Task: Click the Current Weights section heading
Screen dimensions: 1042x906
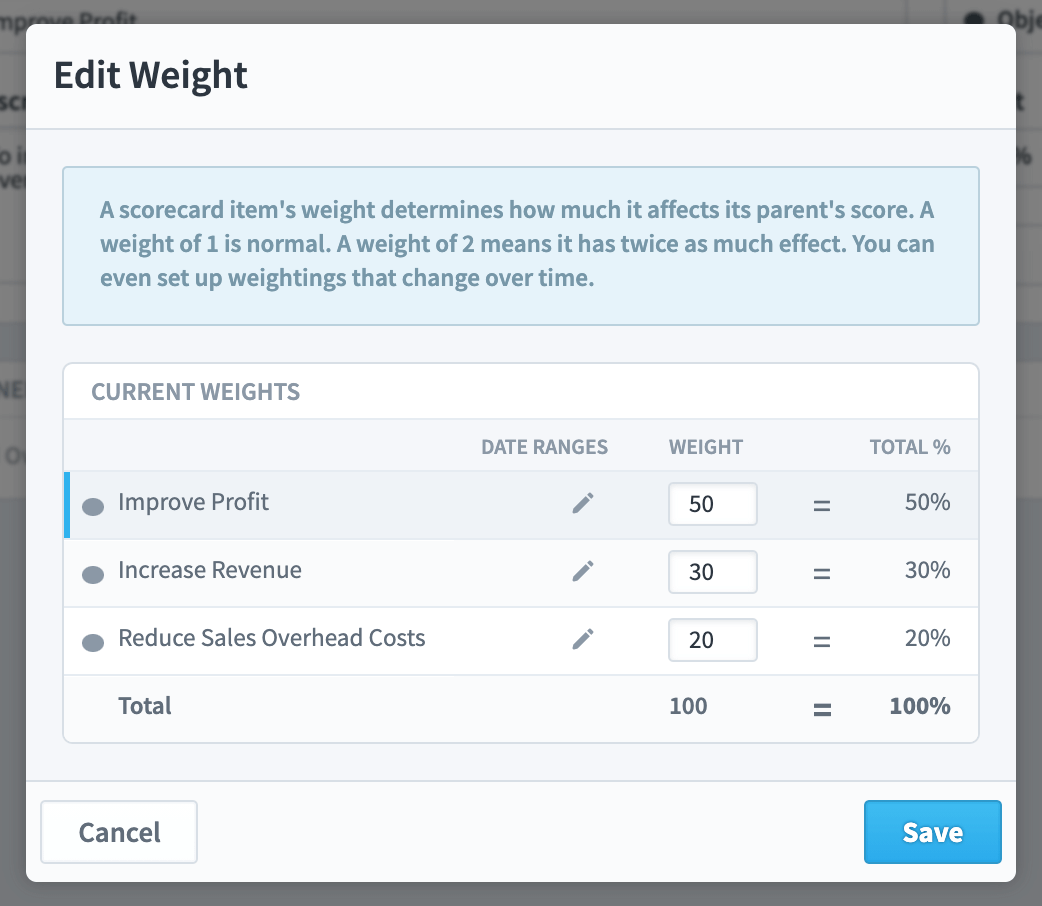Action: coord(195,392)
